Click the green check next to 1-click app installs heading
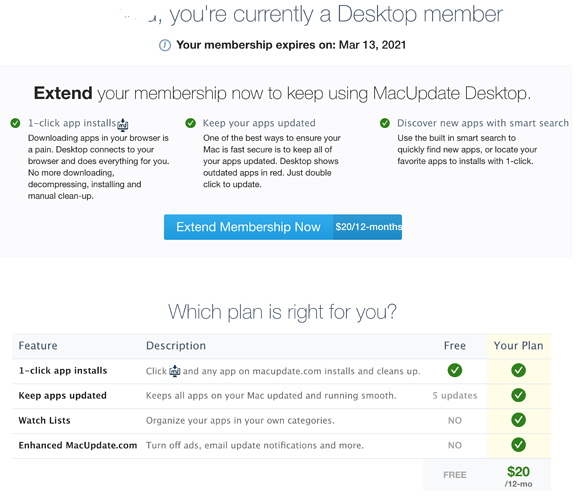 pyautogui.click(x=15, y=123)
